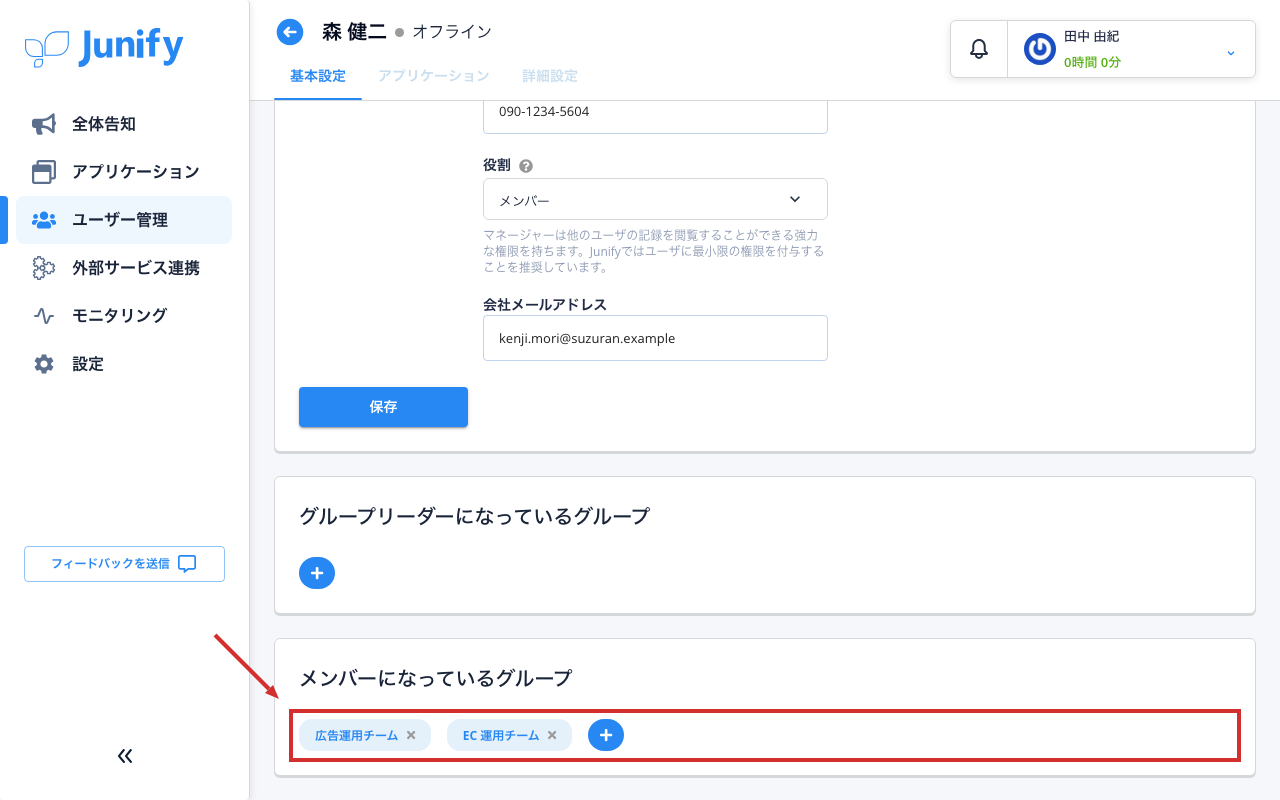1280x800 pixels.
Task: Open 全体告知 megaphone icon
Action: tap(44, 124)
